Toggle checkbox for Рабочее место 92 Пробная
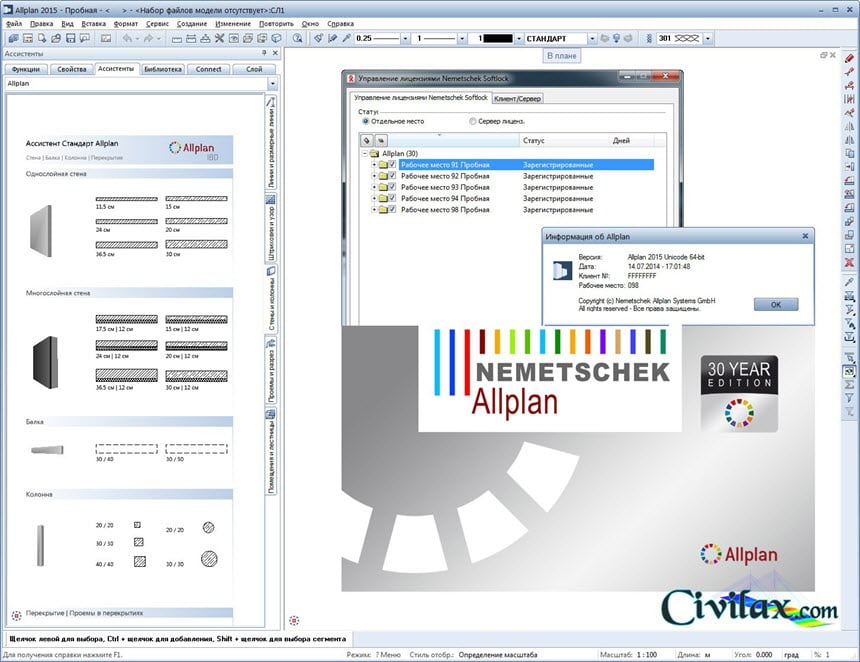 392,176
